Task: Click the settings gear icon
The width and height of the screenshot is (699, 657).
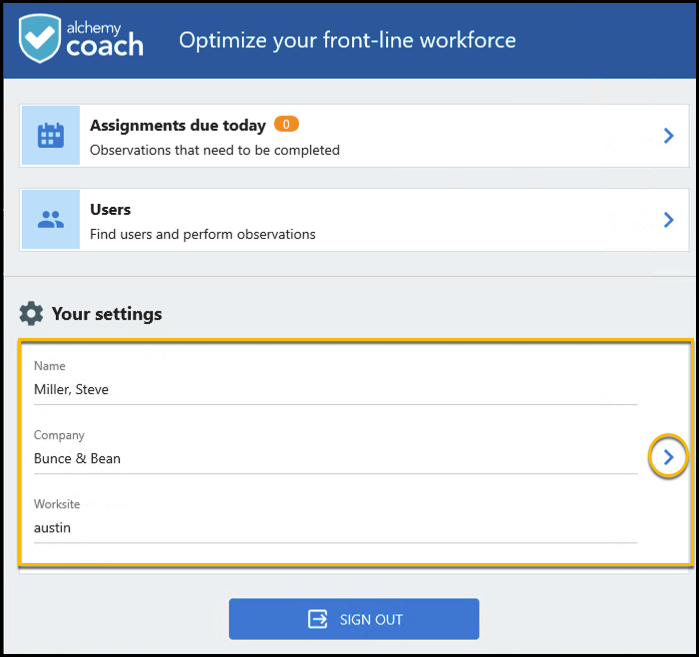Action: click(x=32, y=314)
